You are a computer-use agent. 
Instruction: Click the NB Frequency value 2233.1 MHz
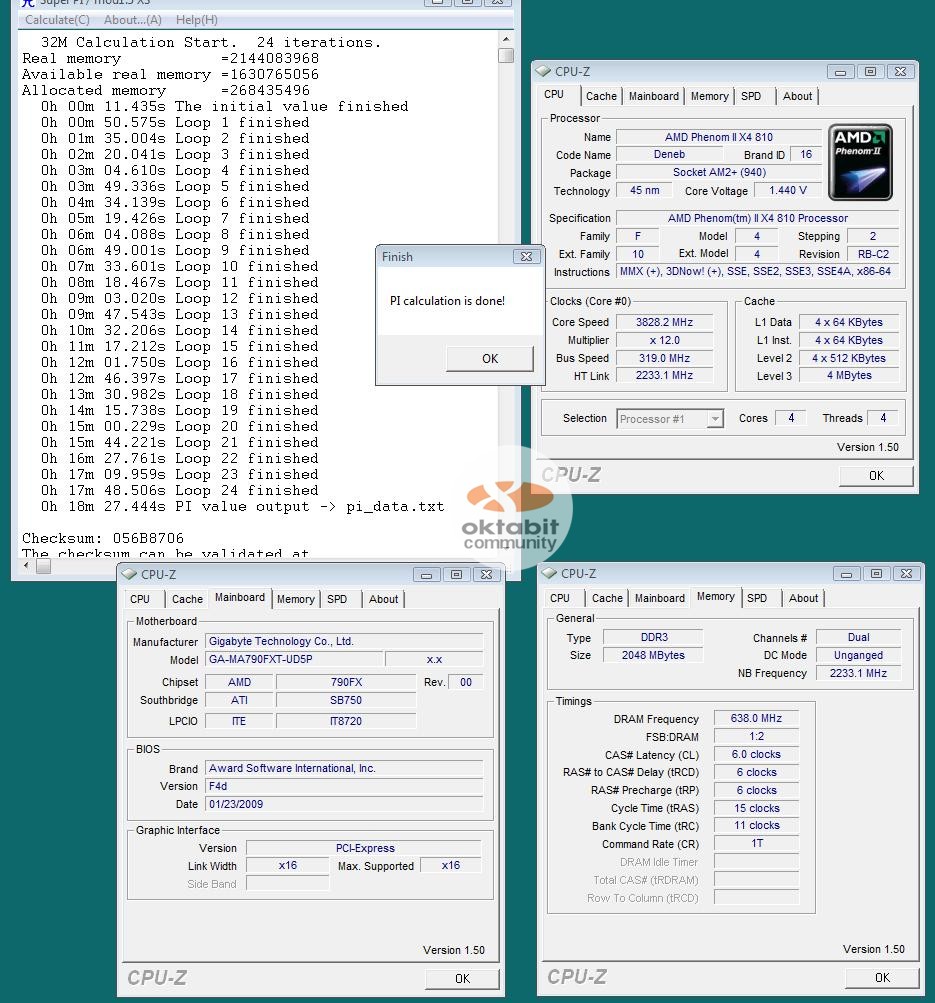858,674
